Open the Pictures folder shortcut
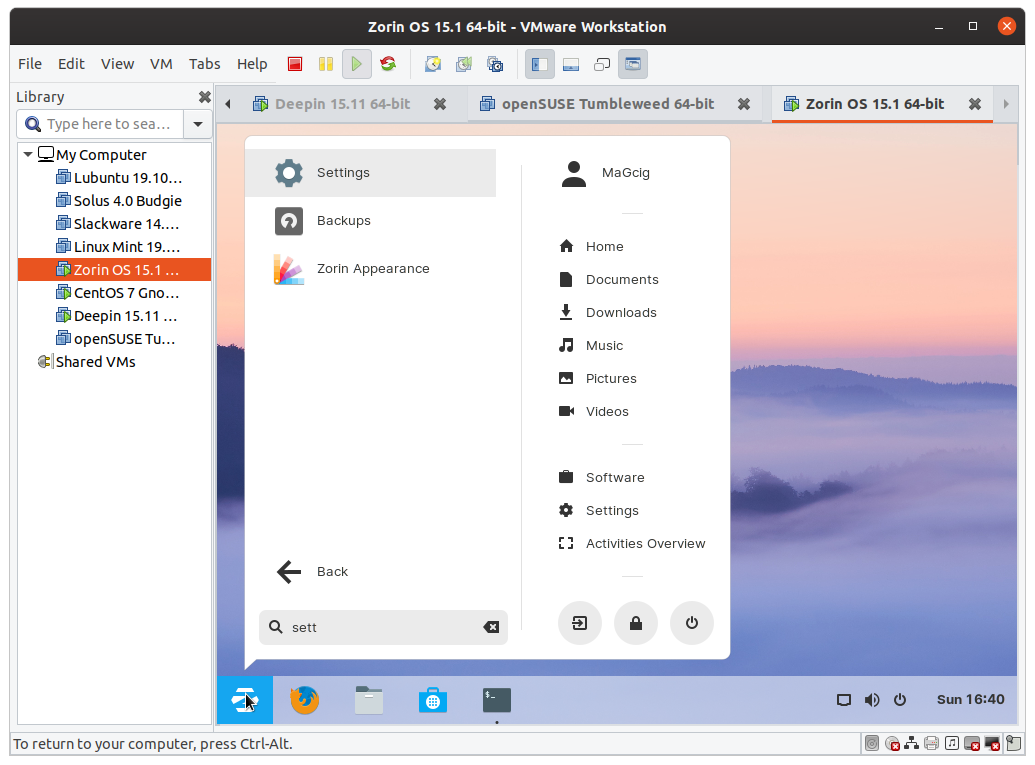Viewport: 1035px width, 765px height. pos(598,378)
